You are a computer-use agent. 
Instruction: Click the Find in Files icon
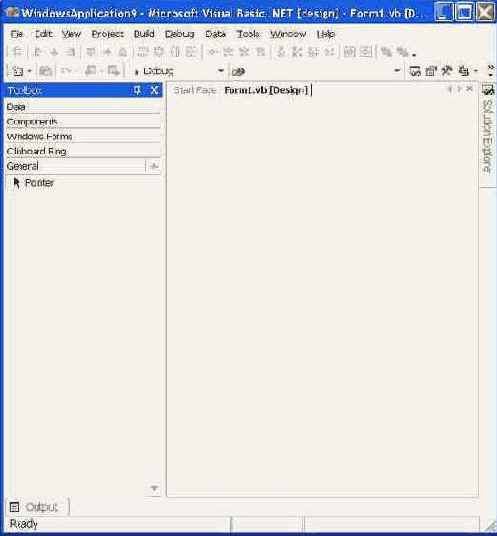coord(239,72)
